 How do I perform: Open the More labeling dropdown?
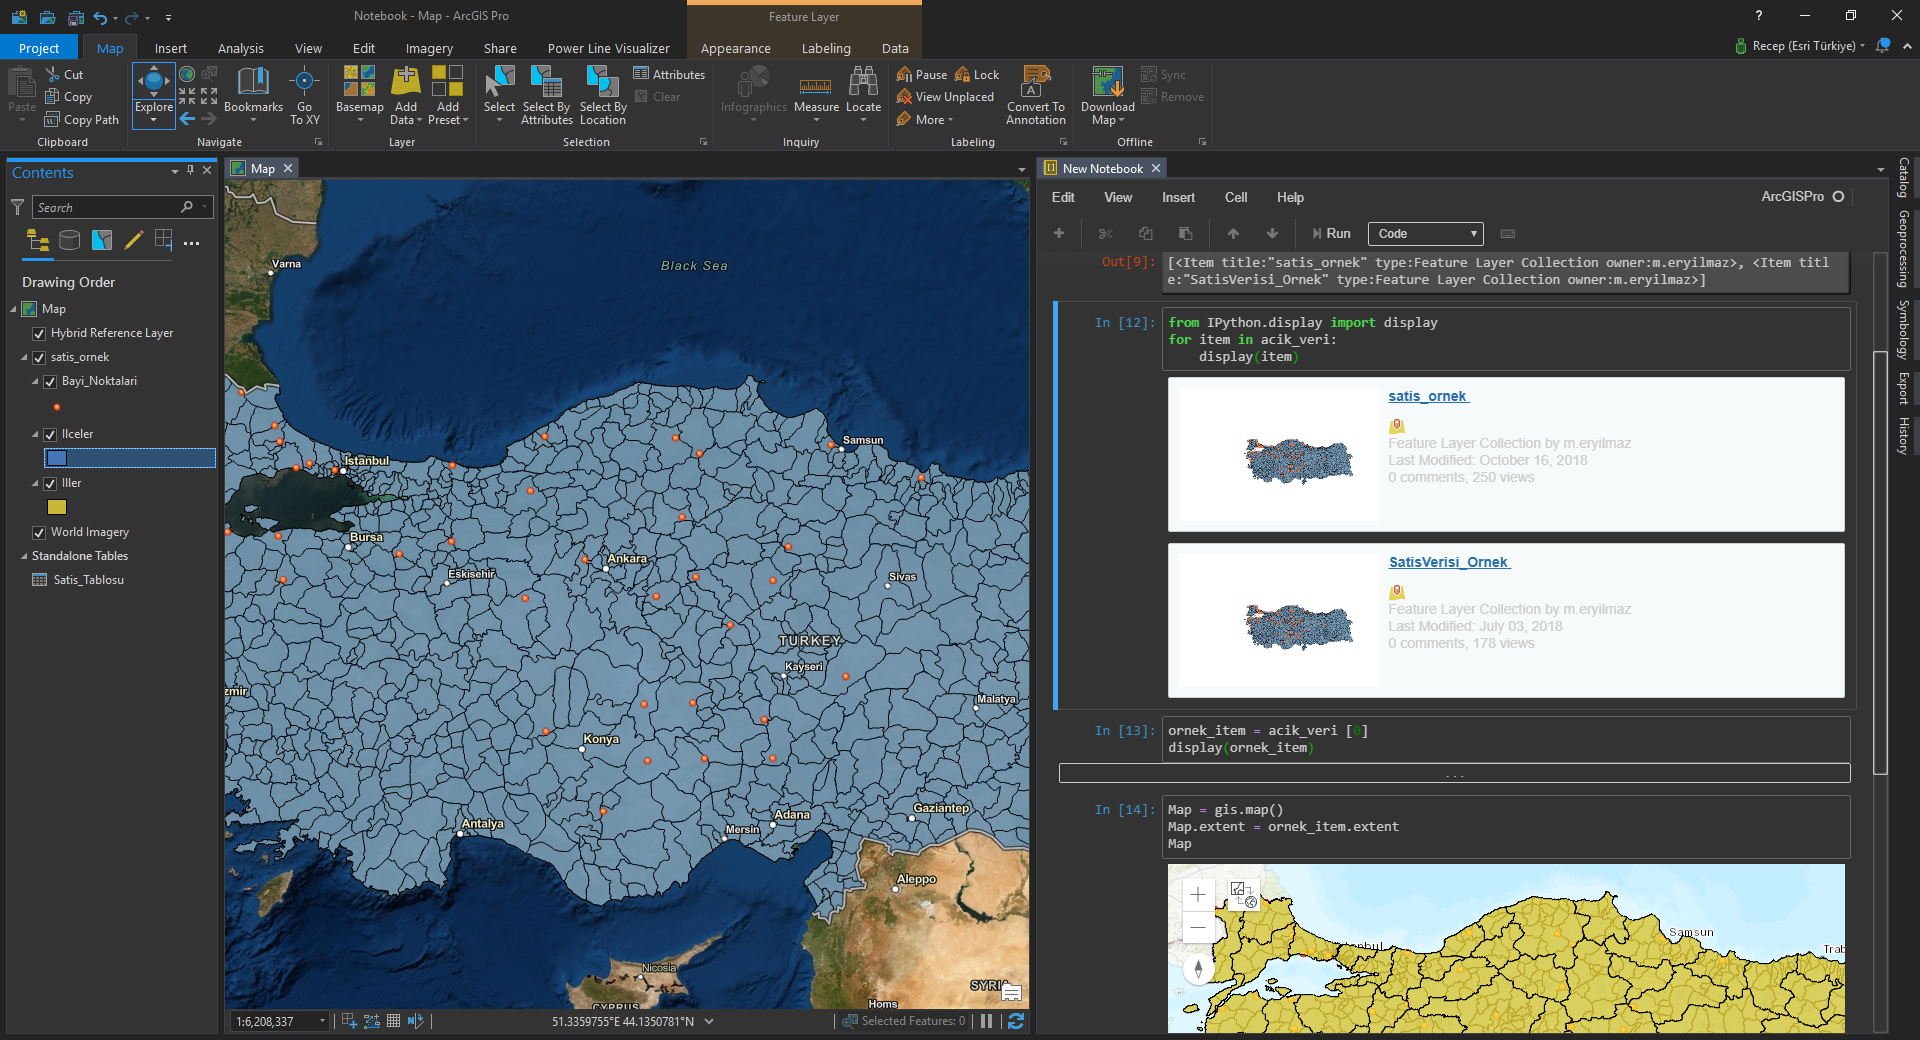[926, 119]
